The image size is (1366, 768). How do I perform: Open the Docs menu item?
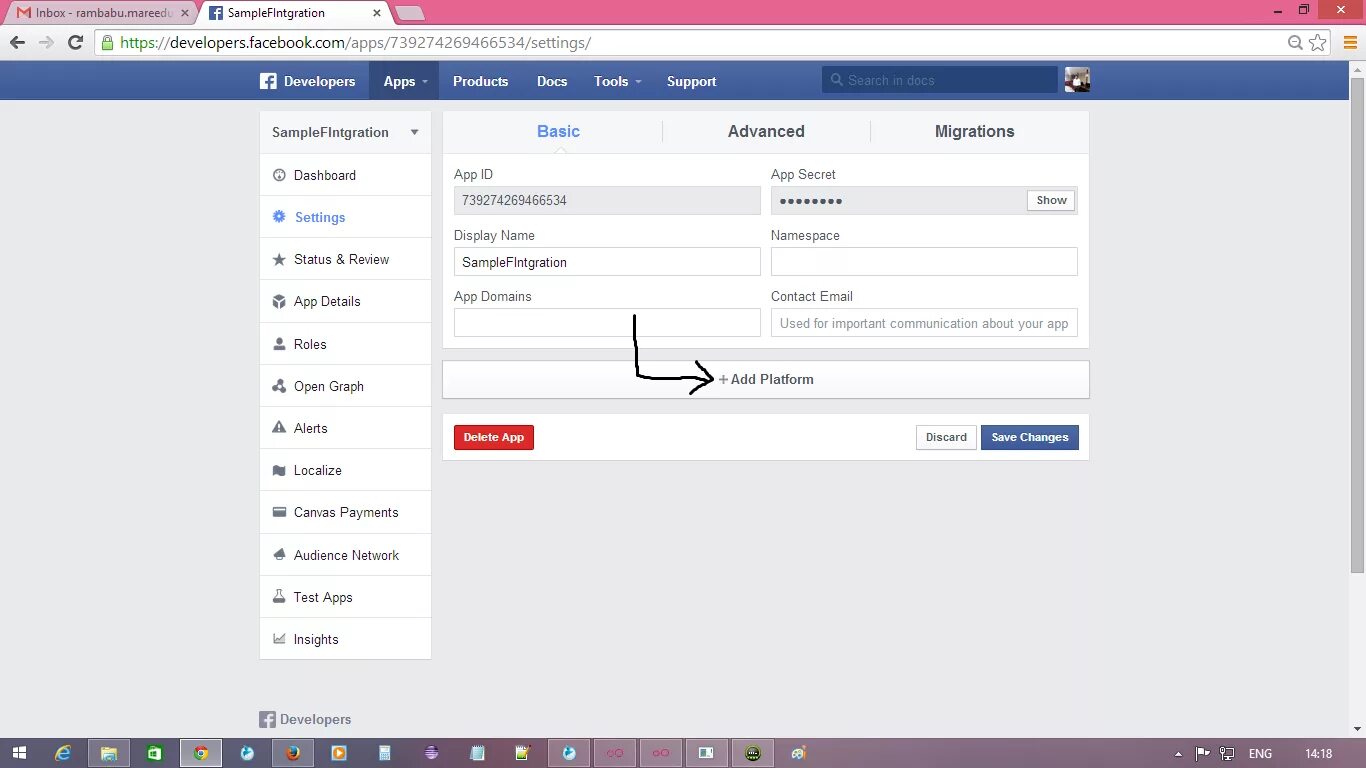point(552,81)
